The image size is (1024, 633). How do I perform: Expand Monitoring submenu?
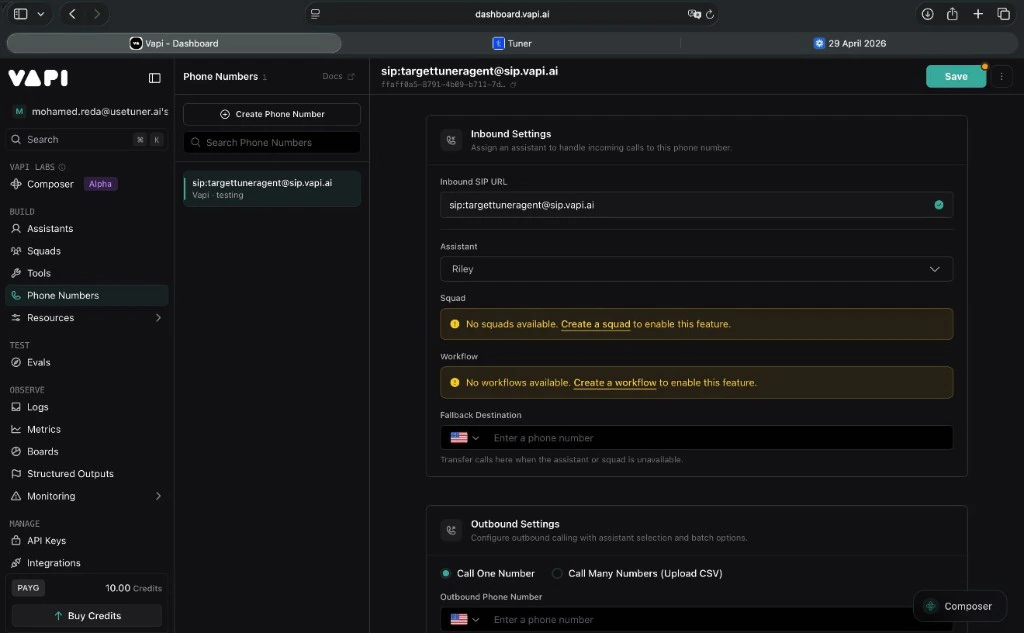click(158, 496)
